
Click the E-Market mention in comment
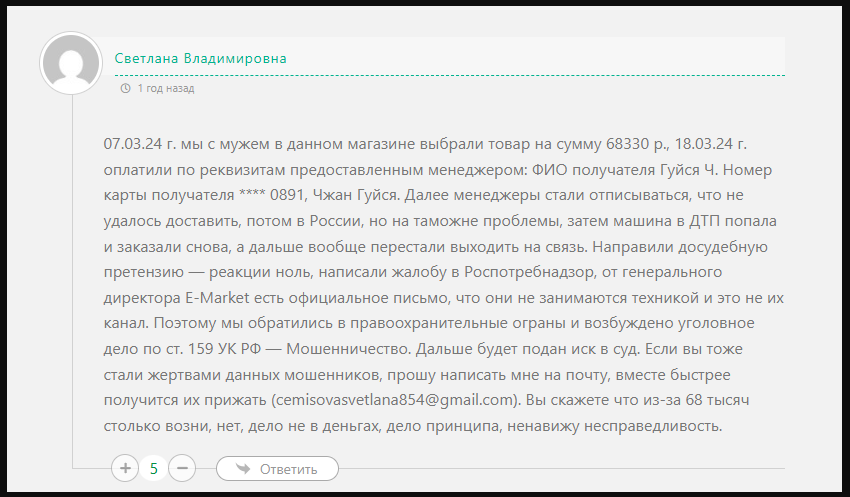coord(221,297)
